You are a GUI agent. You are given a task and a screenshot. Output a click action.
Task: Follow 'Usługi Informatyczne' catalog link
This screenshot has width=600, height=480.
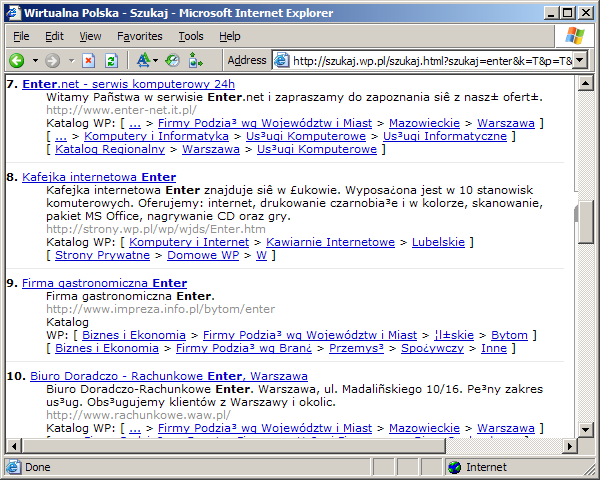[x=445, y=136]
